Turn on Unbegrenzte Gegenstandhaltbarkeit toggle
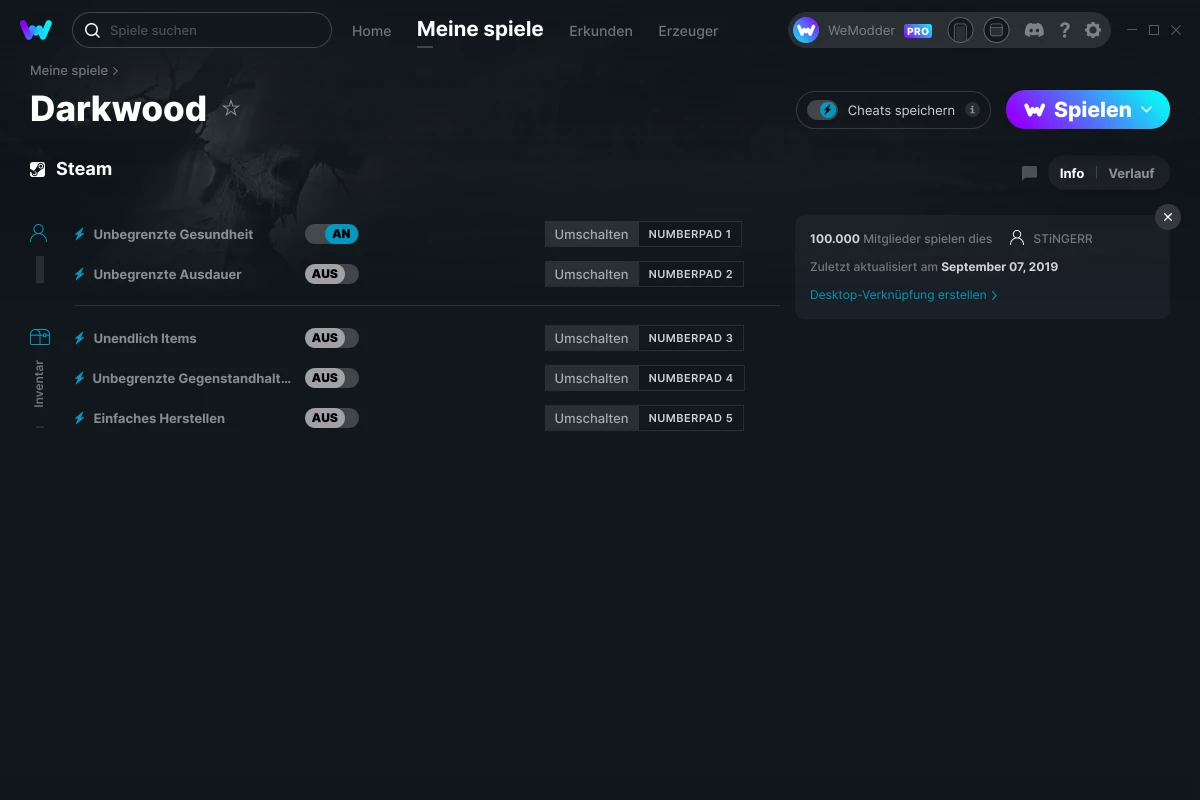Screen dimensions: 1200x800 (332, 378)
